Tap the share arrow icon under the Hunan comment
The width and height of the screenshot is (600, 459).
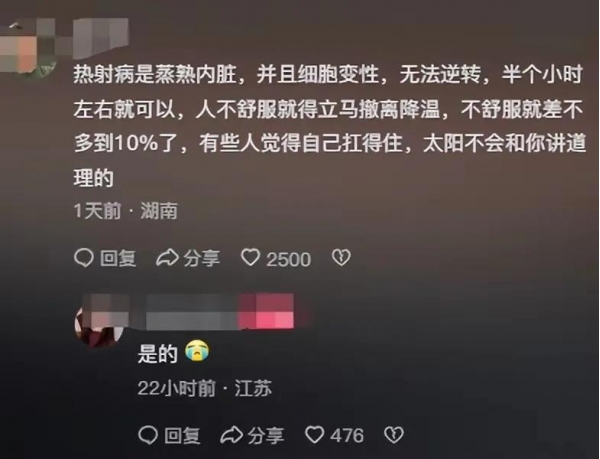pos(167,258)
